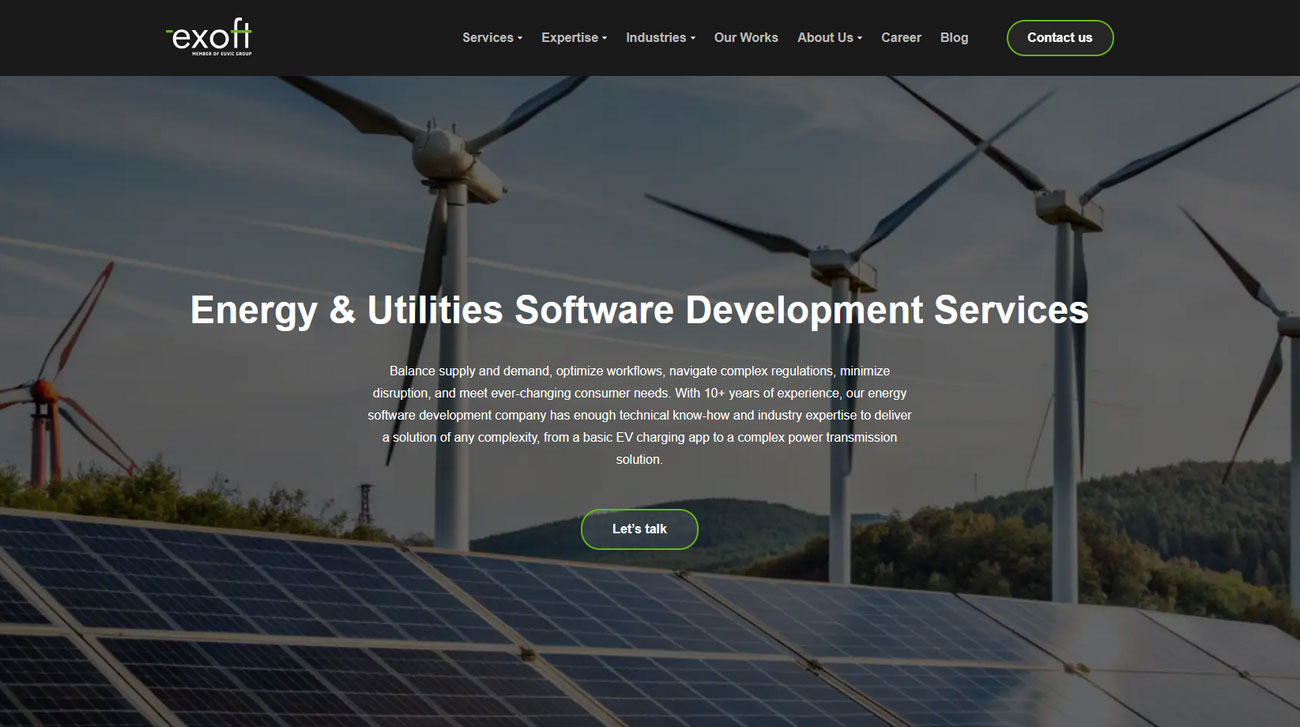1300x727 pixels.
Task: Click the small arrow next to Industries
Action: click(693, 39)
